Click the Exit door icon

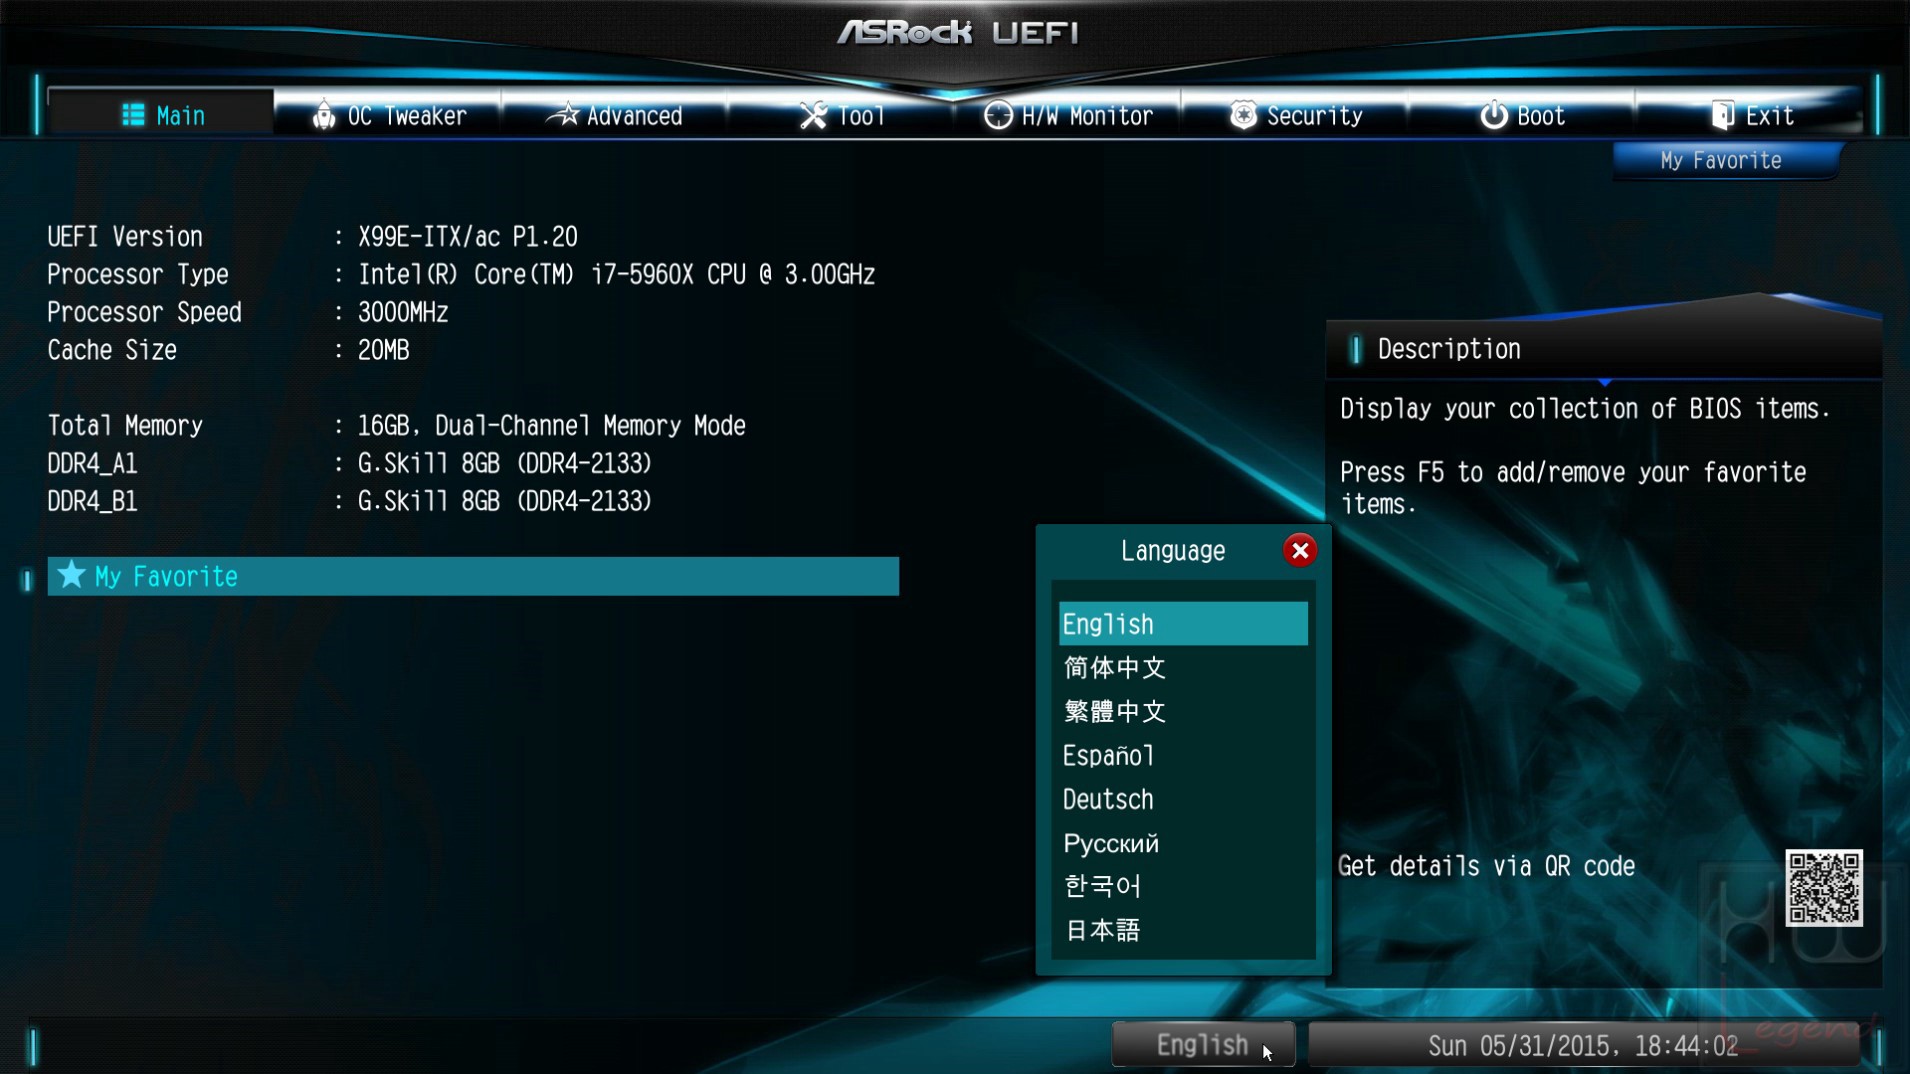[x=1723, y=115]
